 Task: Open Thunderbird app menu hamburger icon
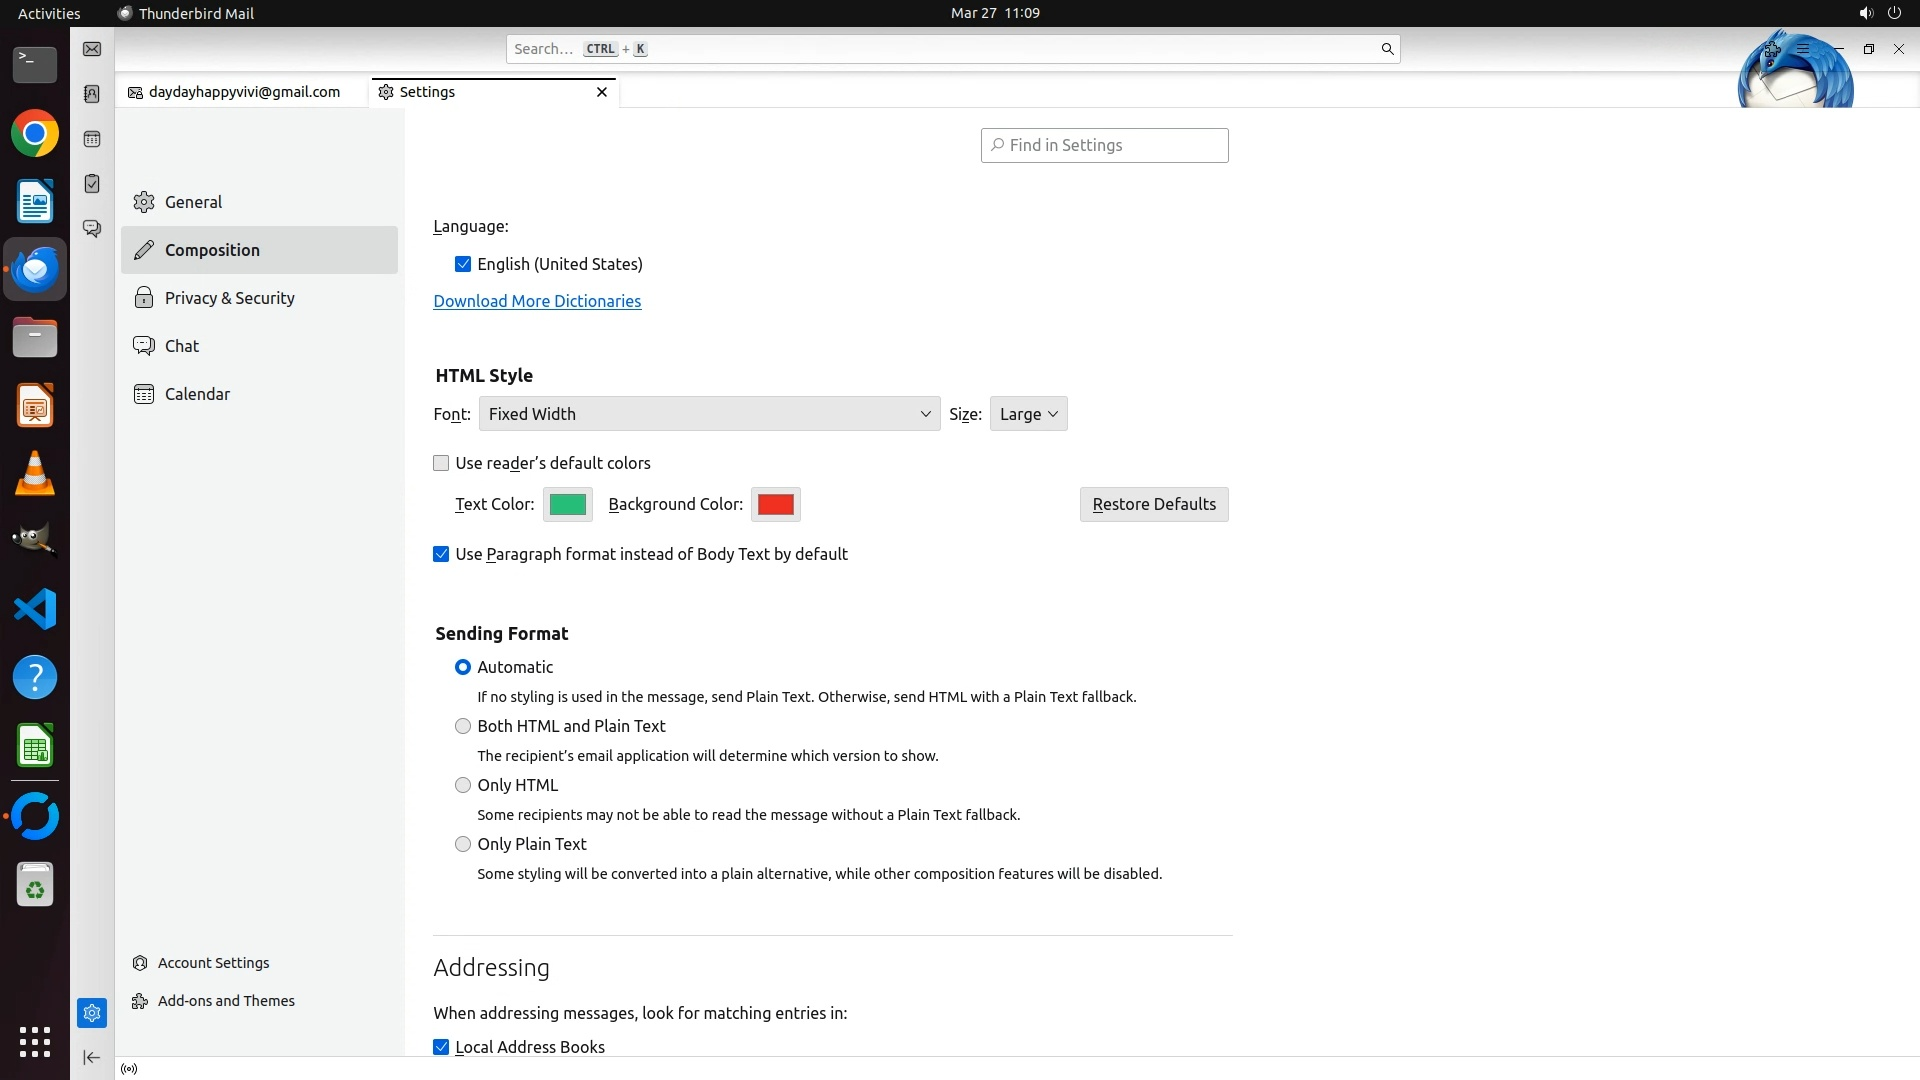pyautogui.click(x=1803, y=49)
